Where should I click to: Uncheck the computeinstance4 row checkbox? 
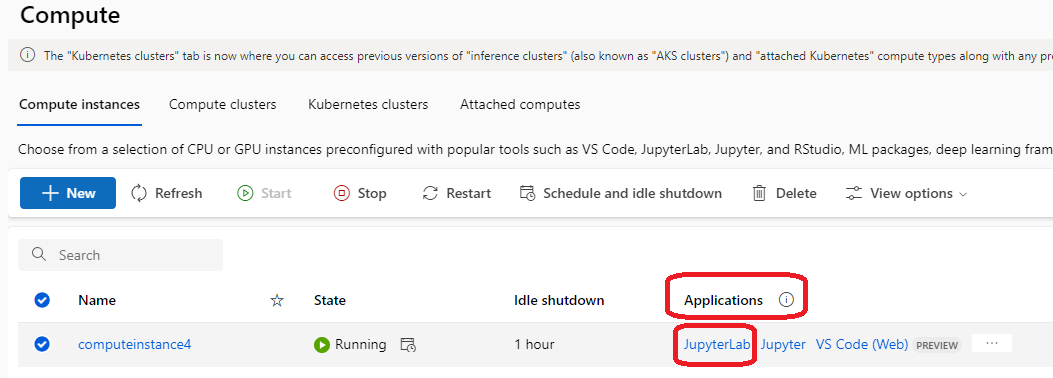42,344
